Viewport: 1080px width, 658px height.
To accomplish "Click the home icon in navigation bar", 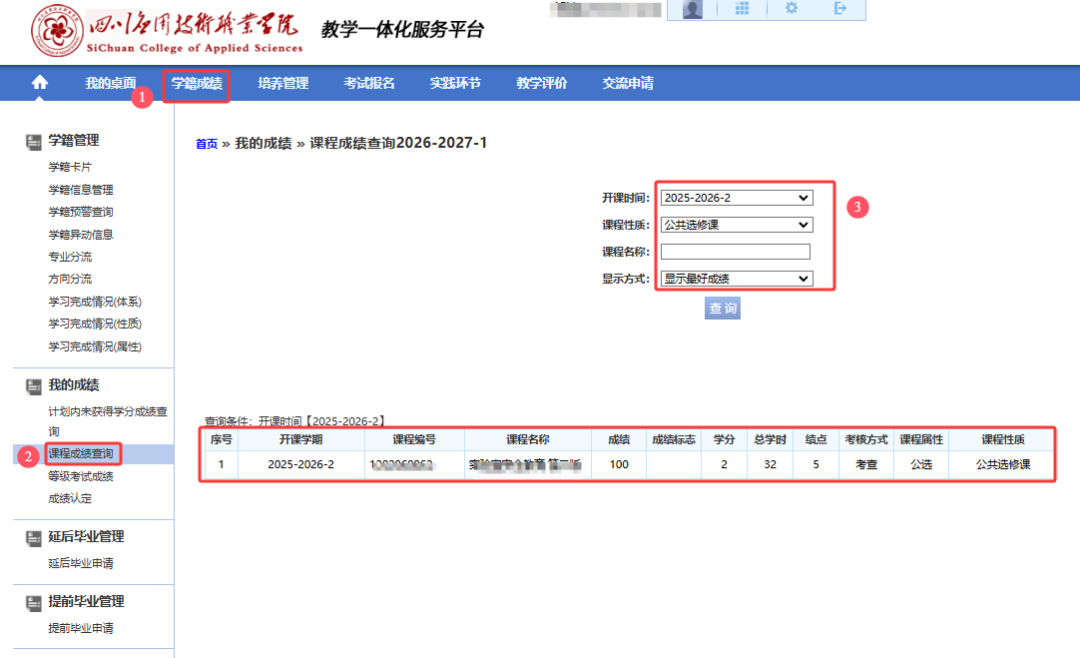I will click(x=40, y=83).
